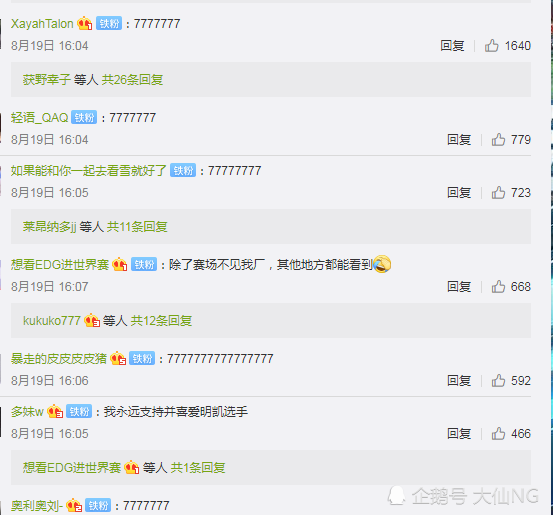
Task: Open 荻野幸子 user profile link
Action: [47, 80]
